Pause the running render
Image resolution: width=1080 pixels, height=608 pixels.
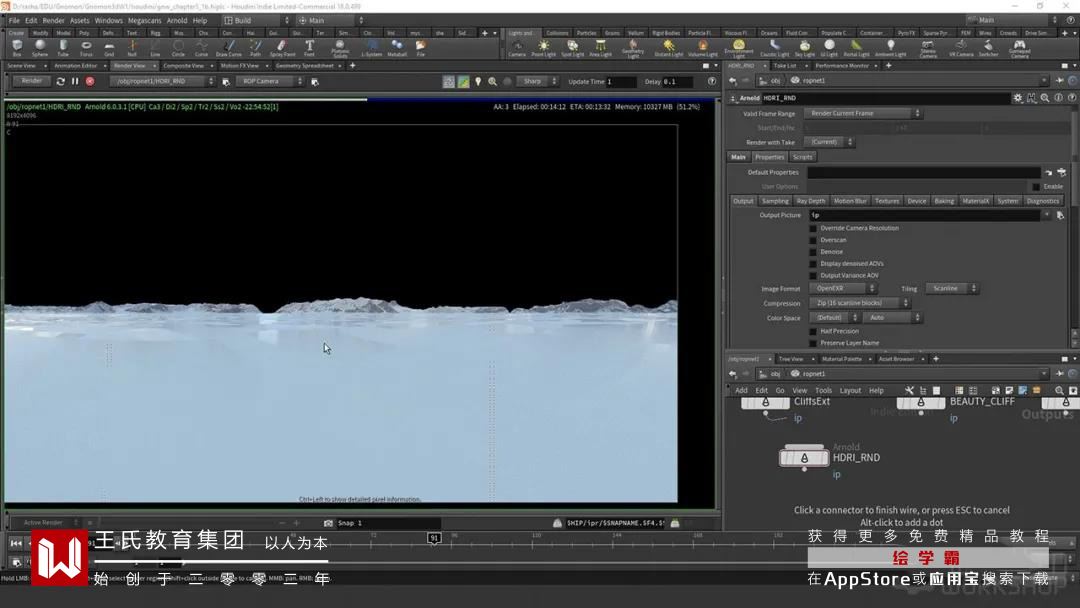coord(75,81)
